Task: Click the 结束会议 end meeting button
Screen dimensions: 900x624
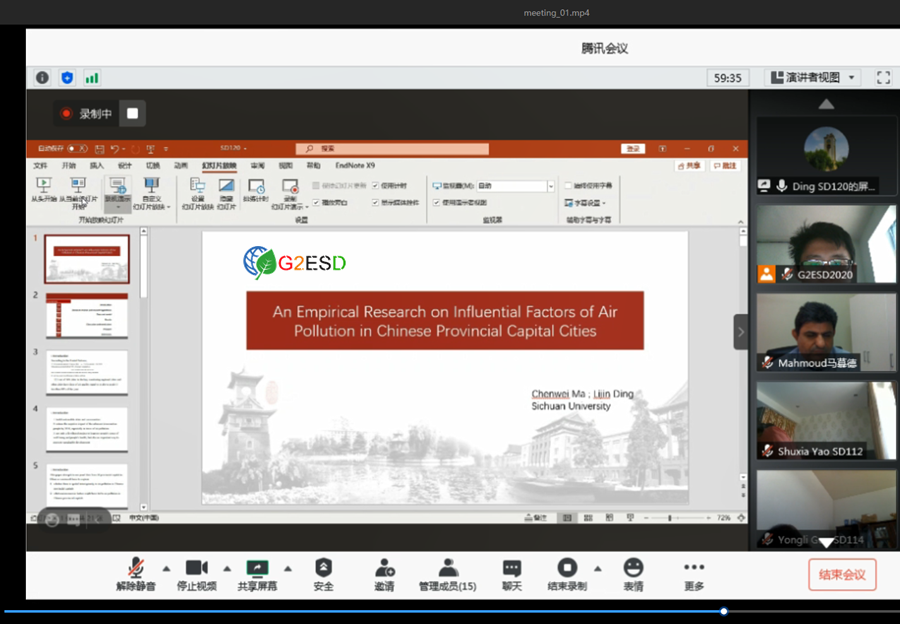Action: [x=842, y=575]
